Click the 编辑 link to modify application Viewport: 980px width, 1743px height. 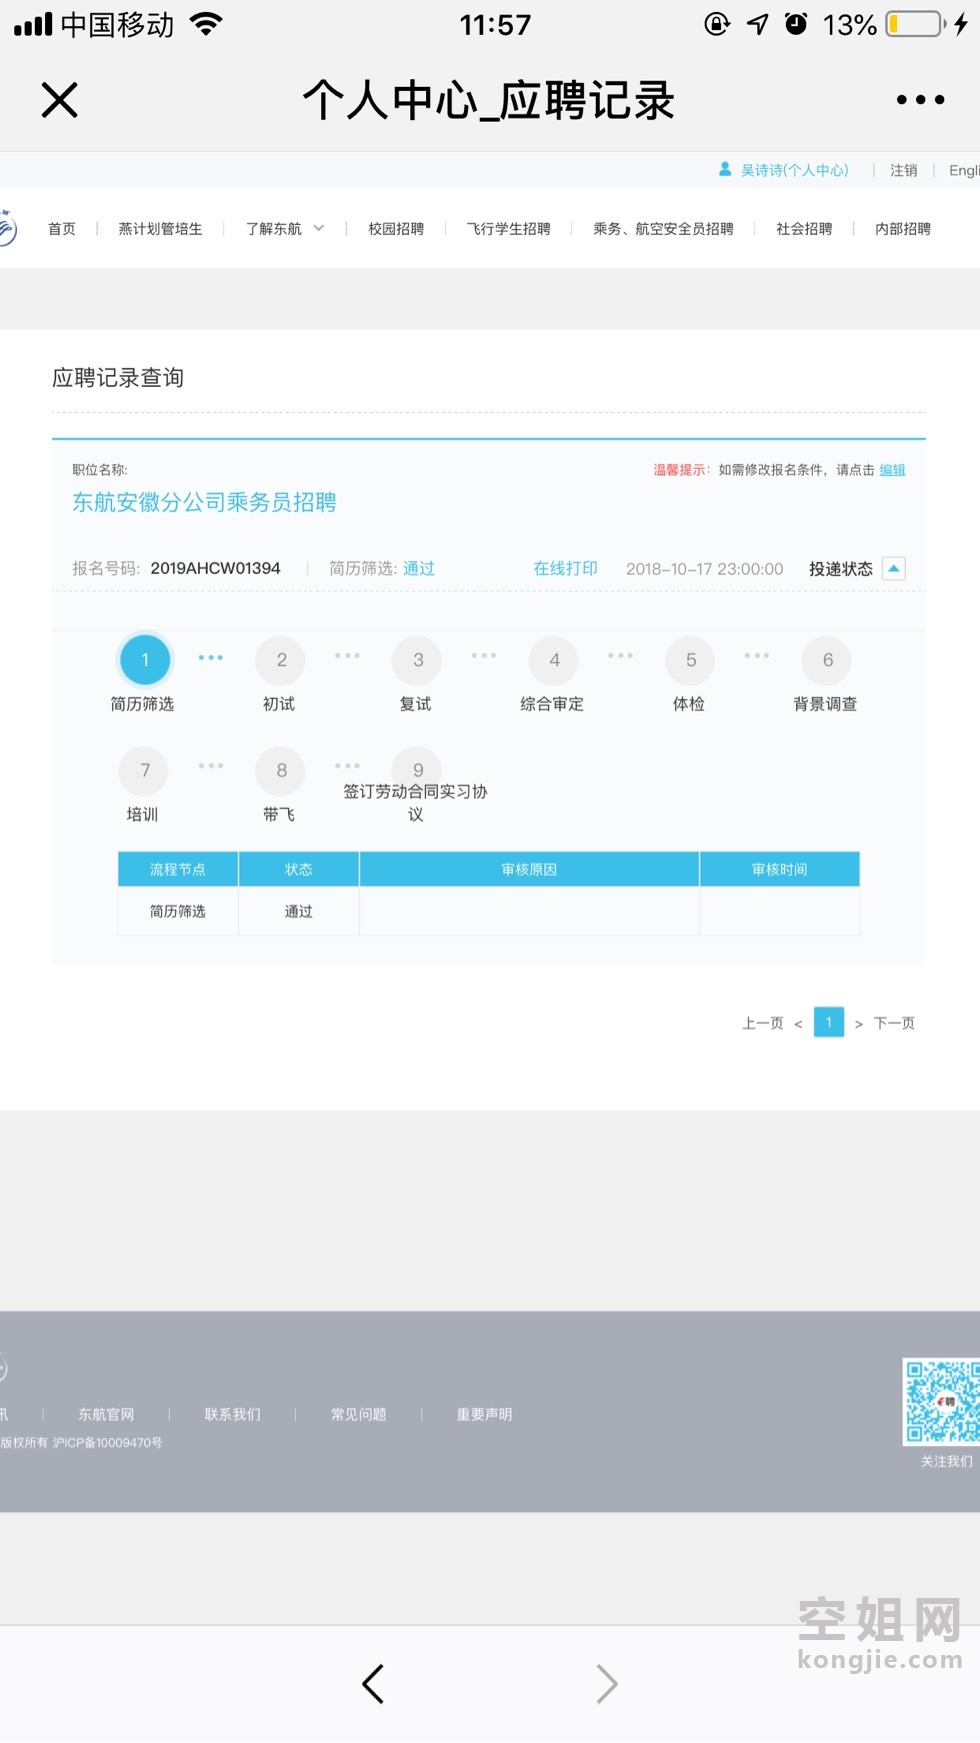click(893, 470)
